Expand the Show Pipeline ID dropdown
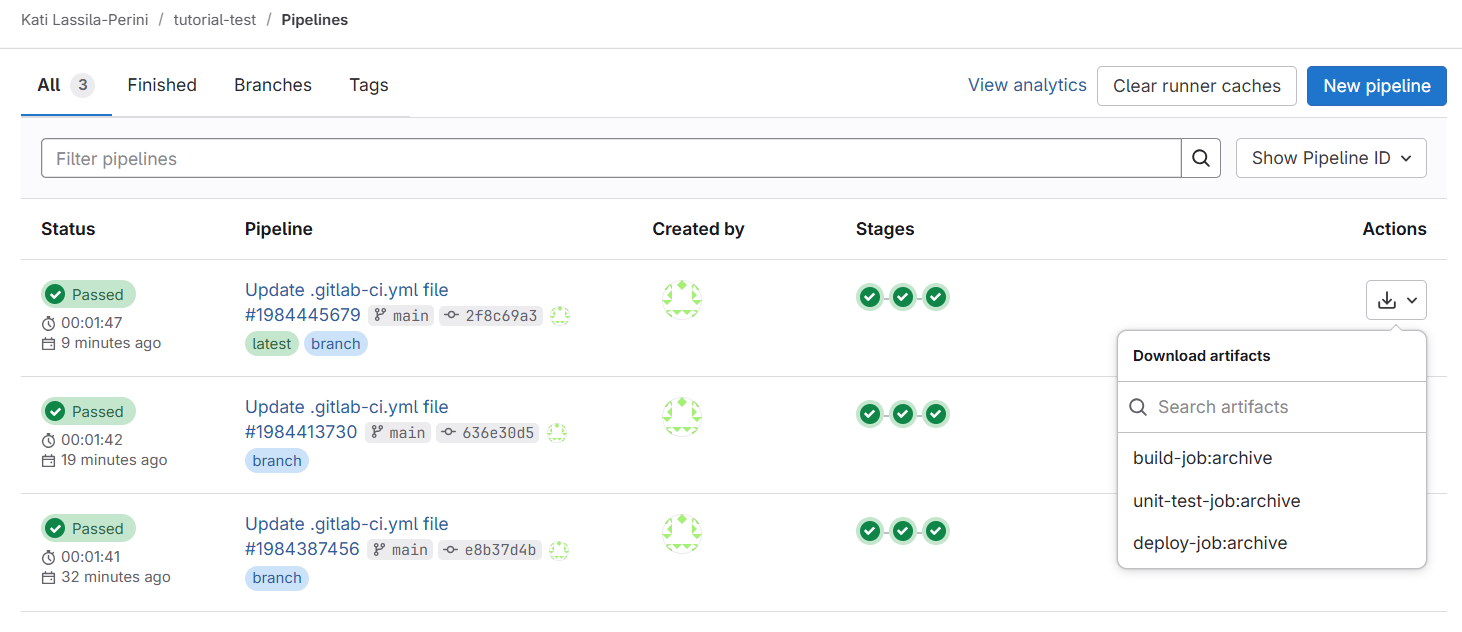Image resolution: width=1462 pixels, height=632 pixels. coord(1331,158)
